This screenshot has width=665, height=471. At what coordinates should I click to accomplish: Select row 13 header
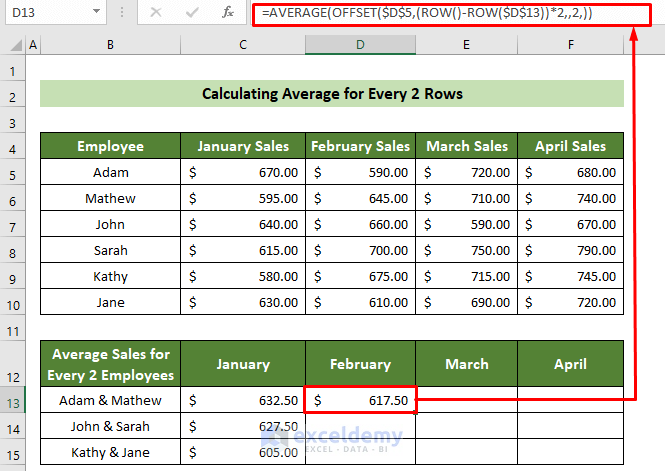[13, 401]
